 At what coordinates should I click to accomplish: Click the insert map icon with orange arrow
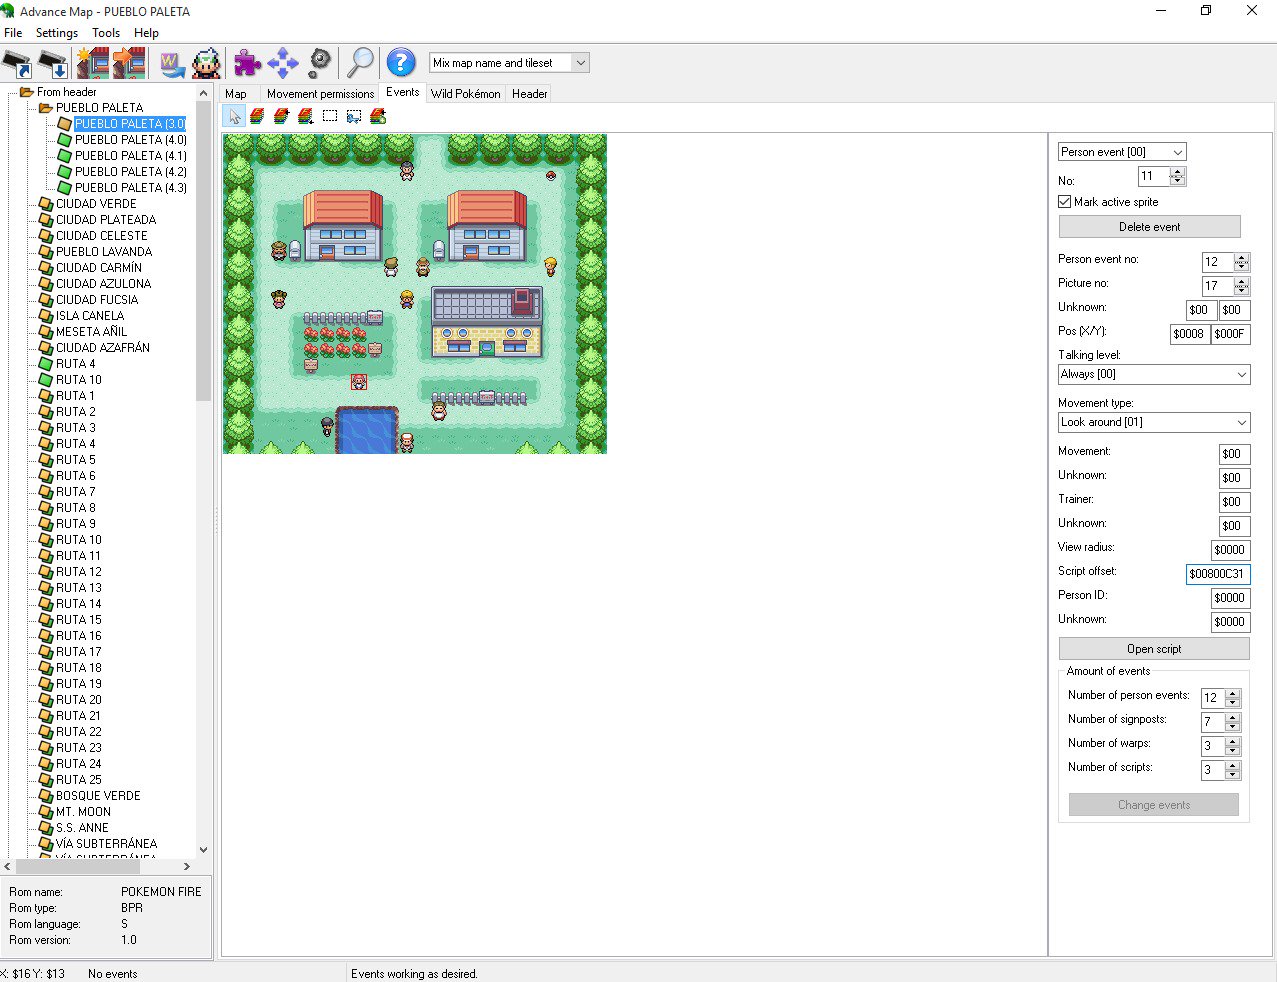click(129, 63)
